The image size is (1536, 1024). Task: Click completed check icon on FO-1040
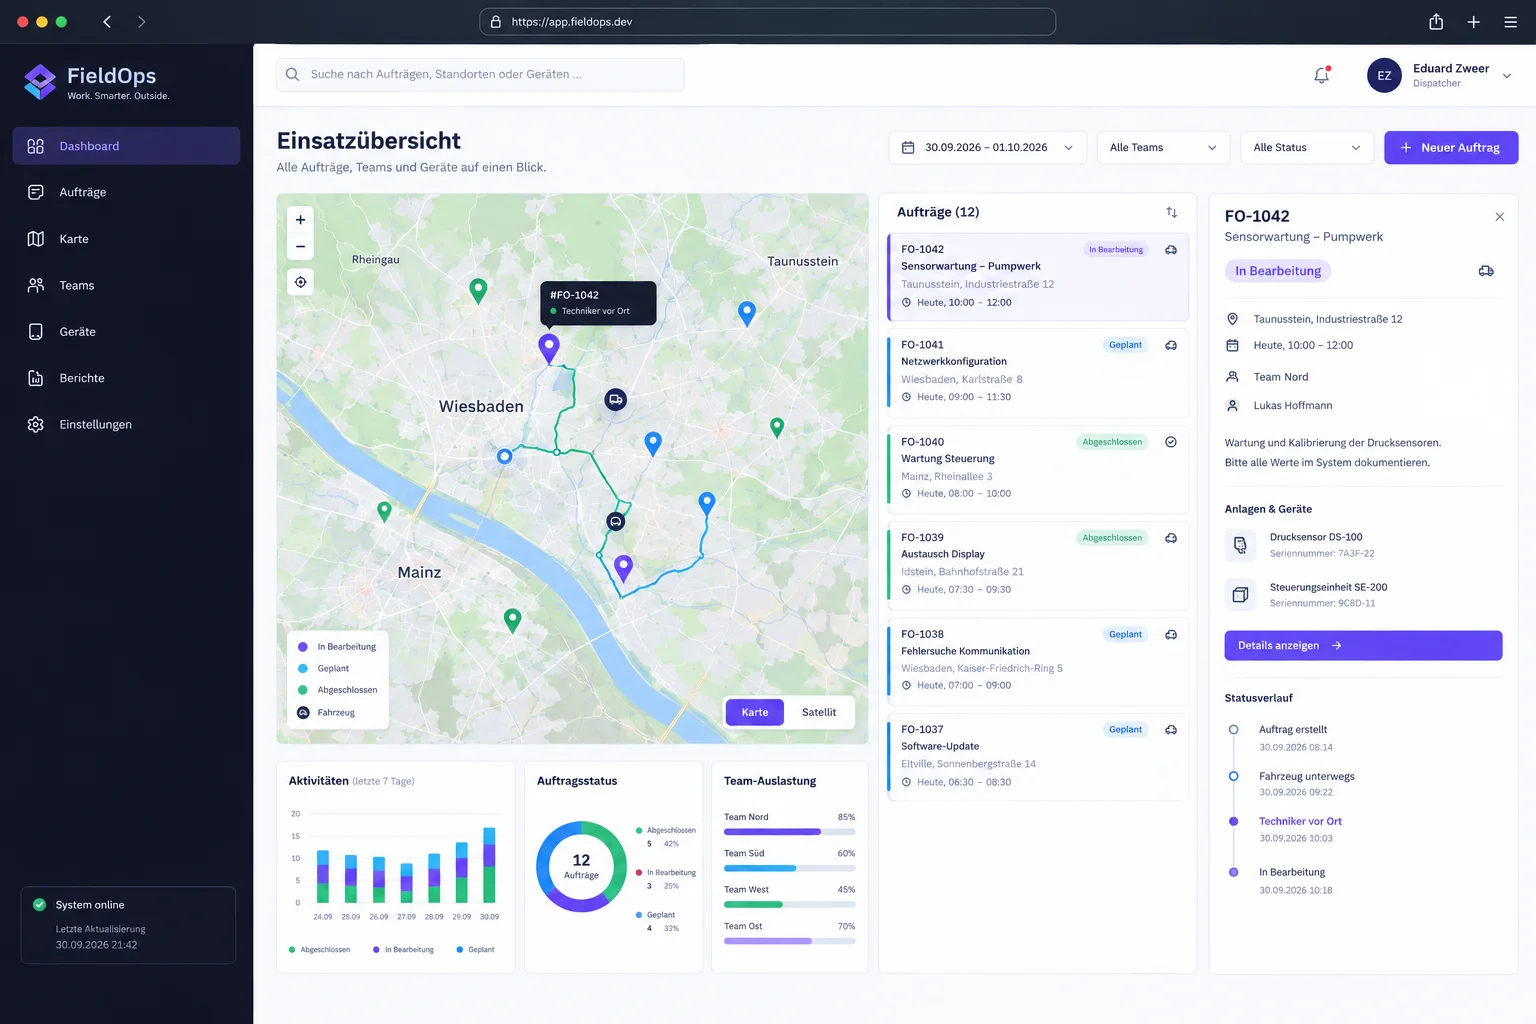click(1171, 442)
